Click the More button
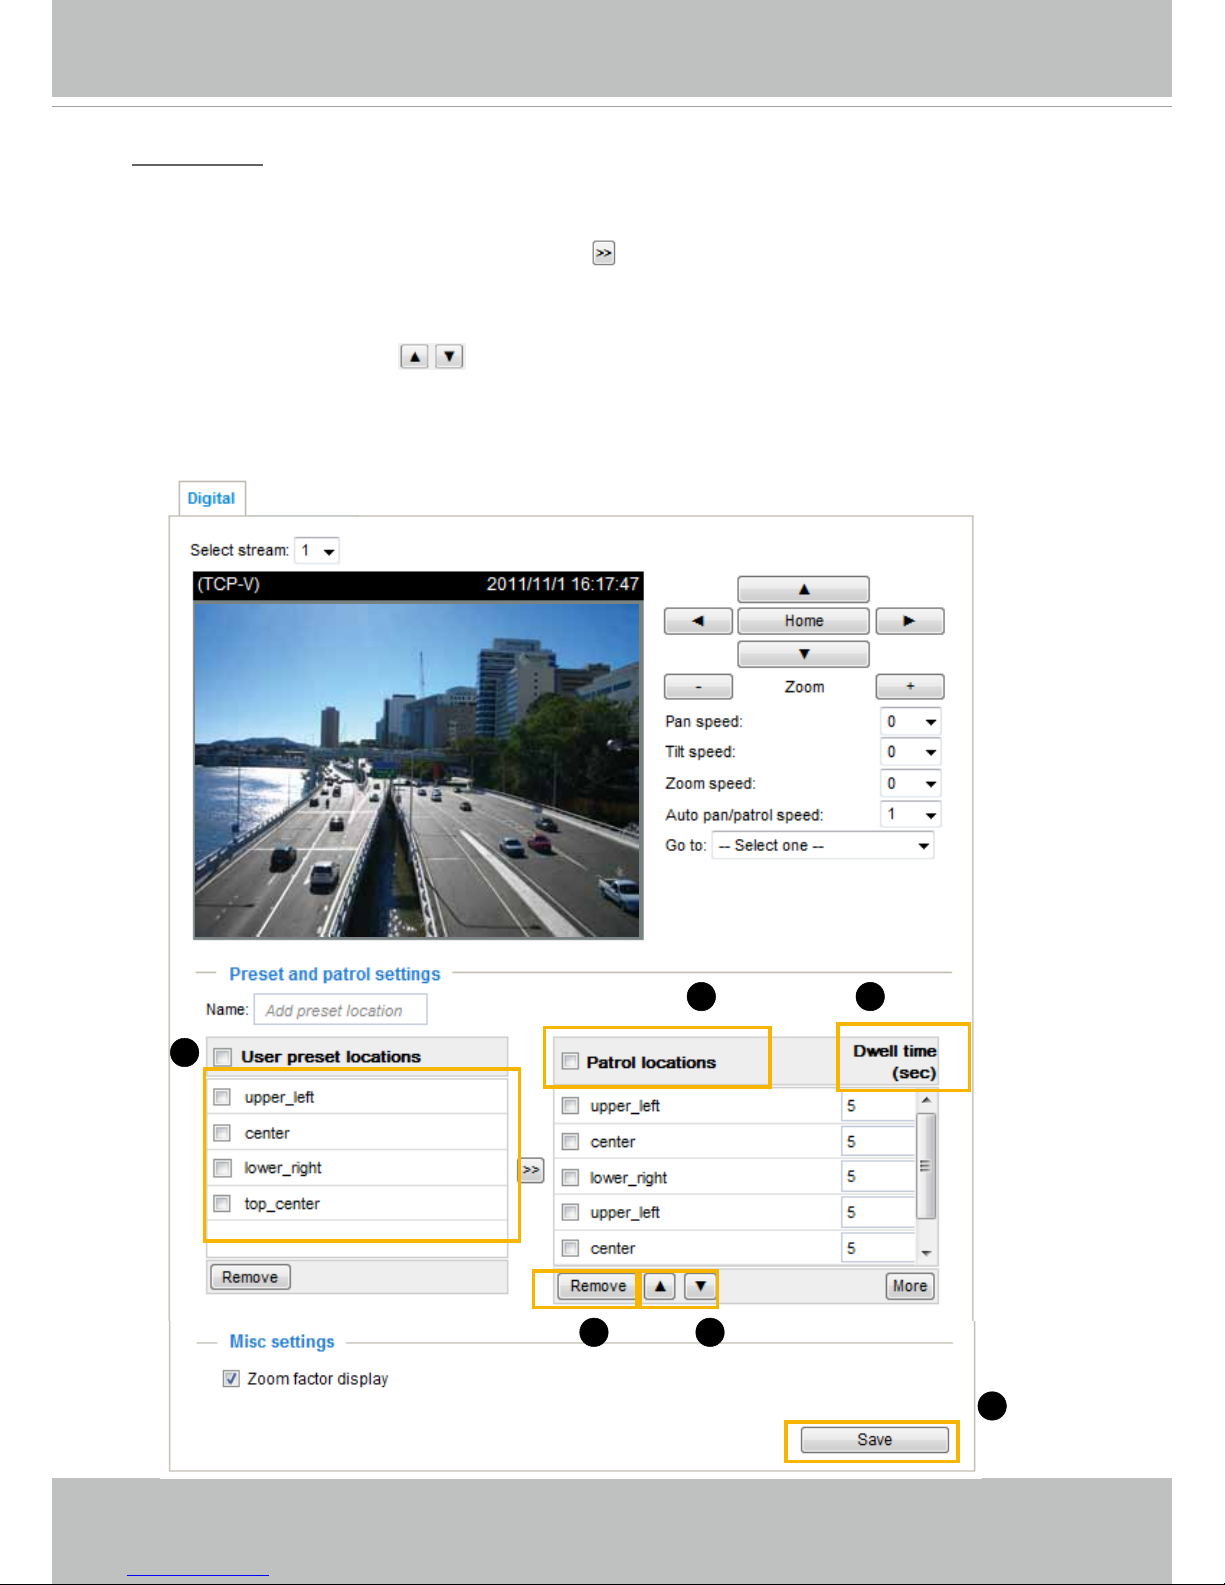 tap(909, 1286)
